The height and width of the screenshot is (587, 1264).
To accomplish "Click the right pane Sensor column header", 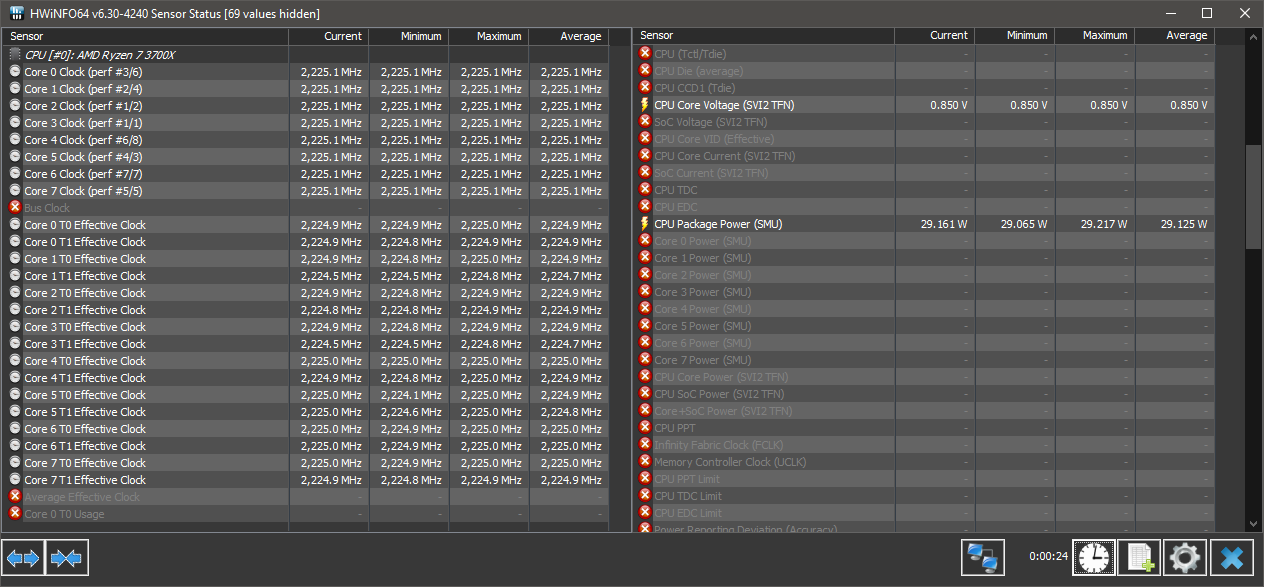I will coord(764,36).
